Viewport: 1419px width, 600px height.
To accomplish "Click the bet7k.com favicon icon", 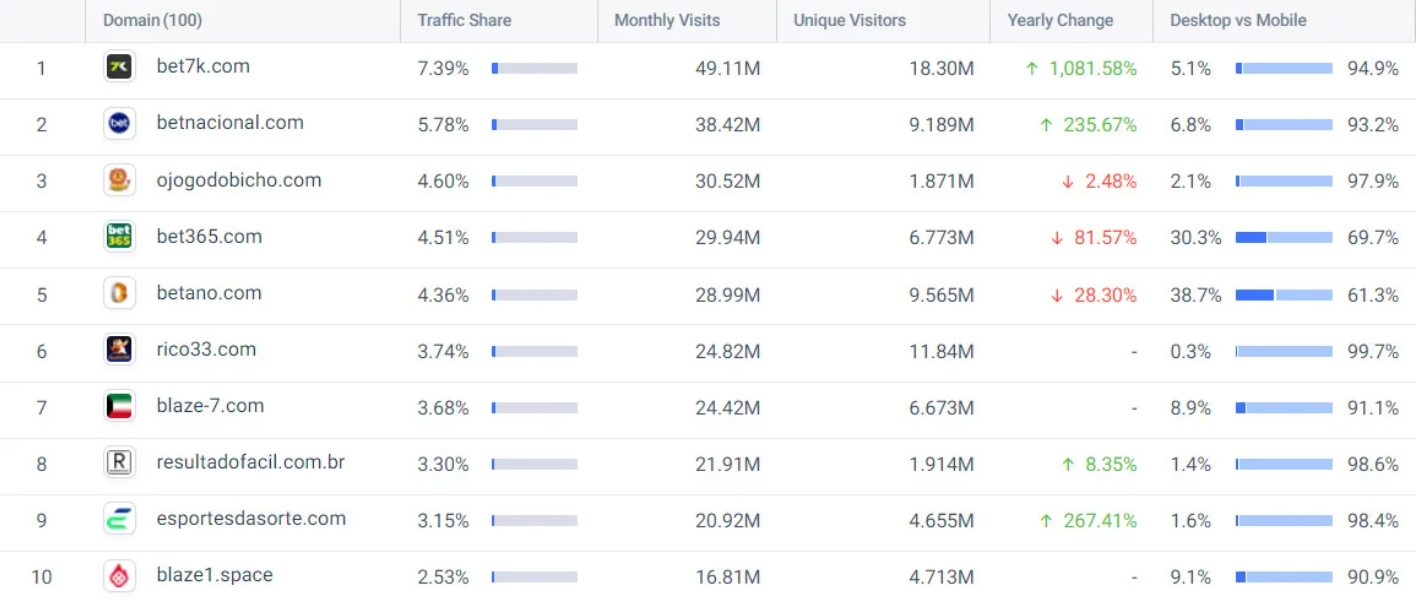I will [x=119, y=67].
